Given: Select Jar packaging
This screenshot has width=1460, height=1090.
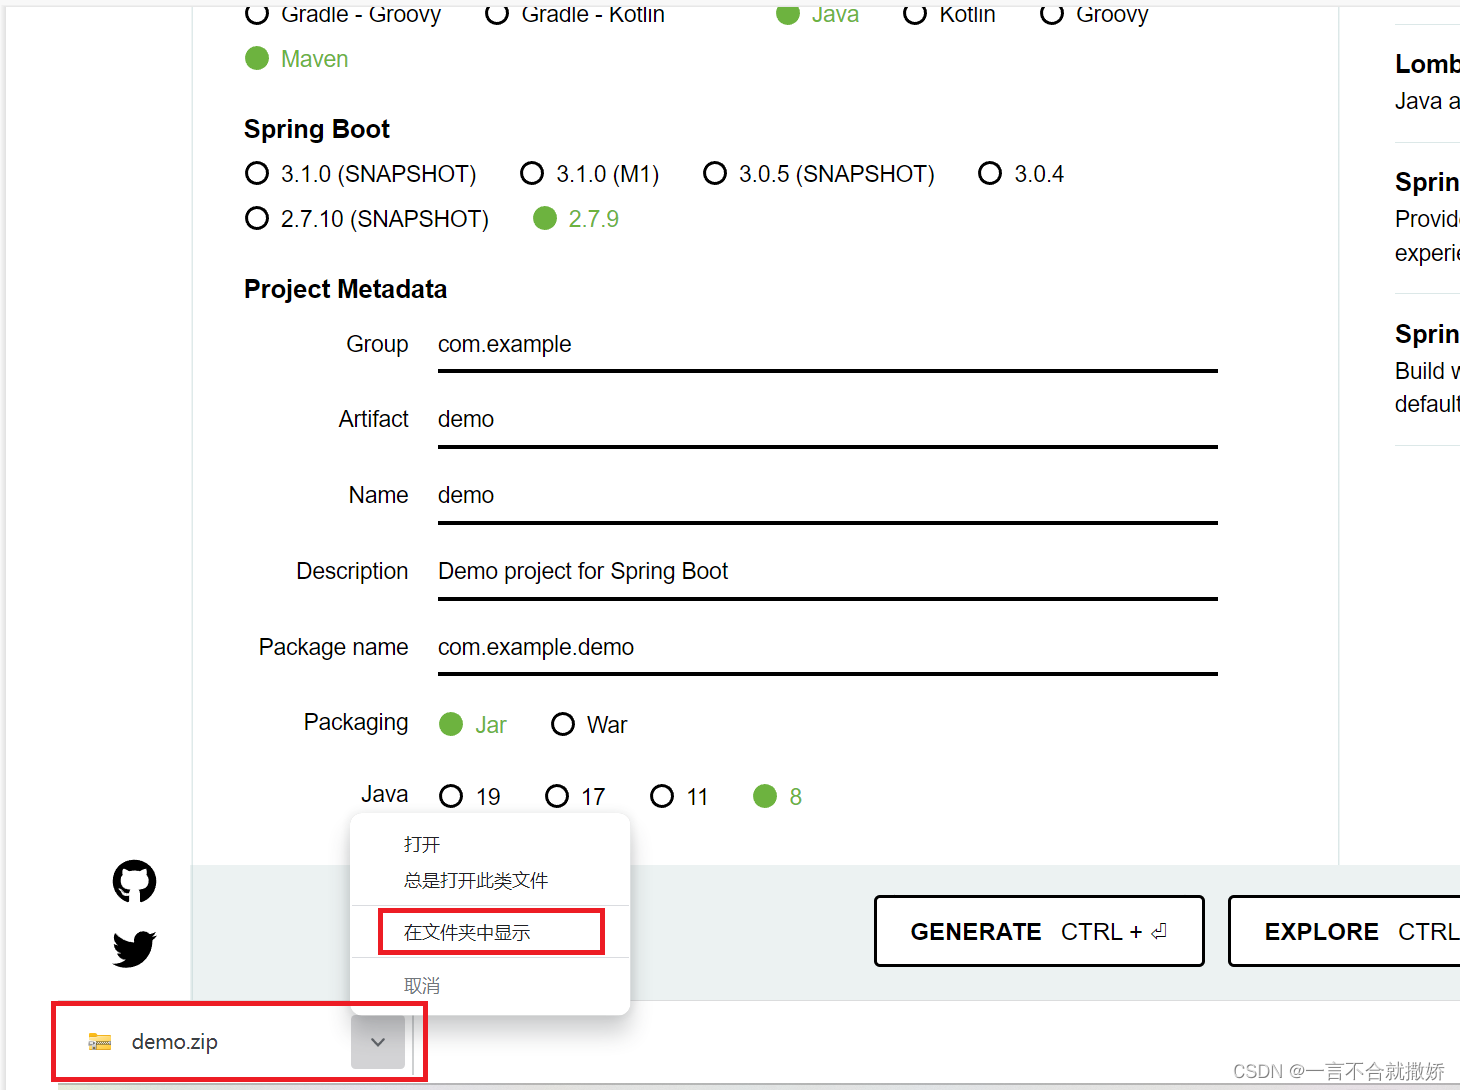Looking at the screenshot, I should point(473,724).
